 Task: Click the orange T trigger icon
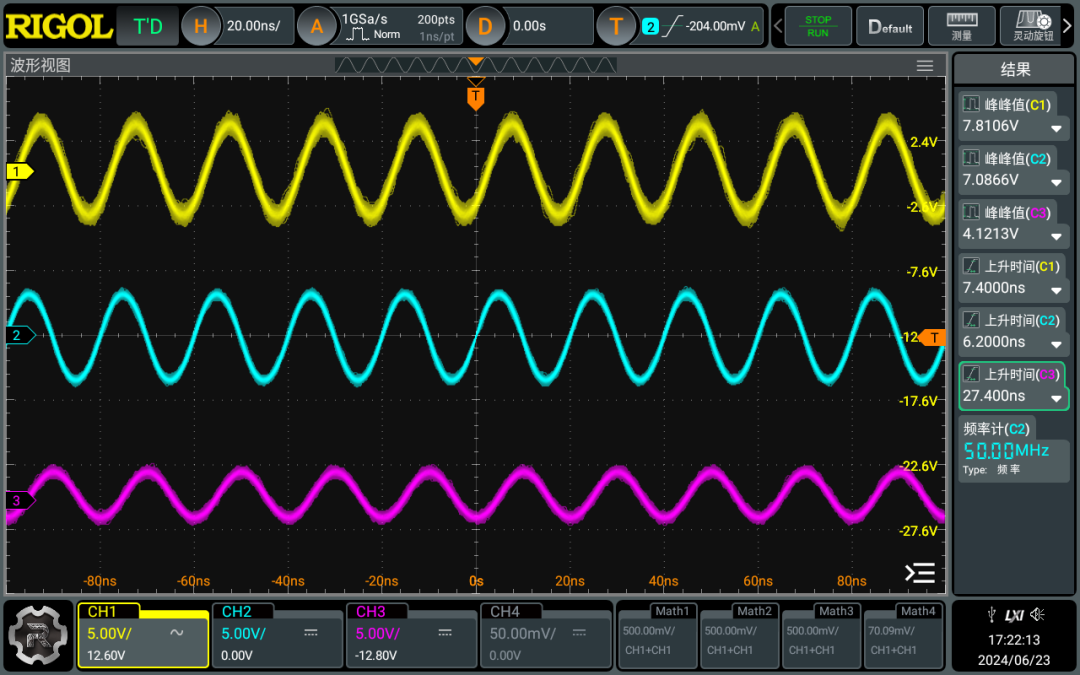point(616,26)
